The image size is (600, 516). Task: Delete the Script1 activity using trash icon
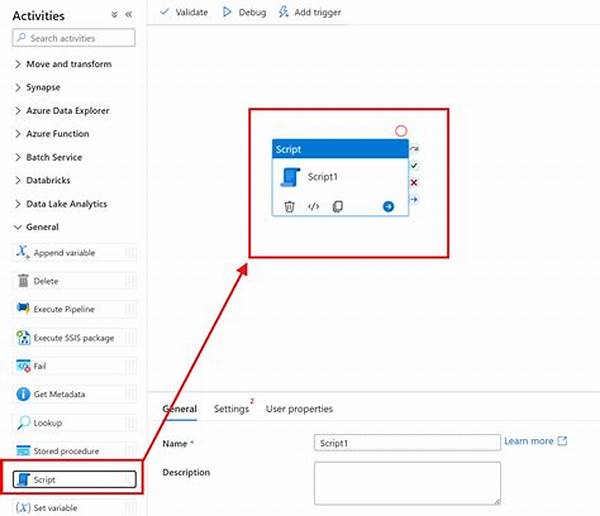point(289,207)
